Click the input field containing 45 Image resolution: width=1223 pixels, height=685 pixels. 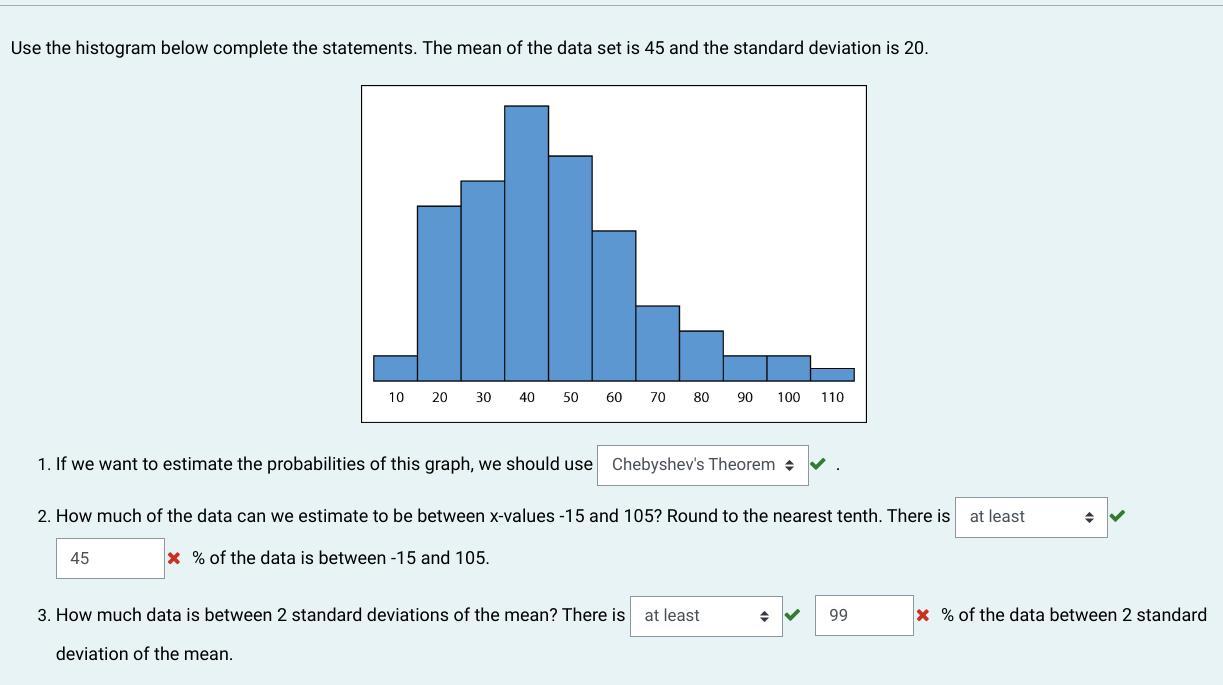click(x=110, y=558)
